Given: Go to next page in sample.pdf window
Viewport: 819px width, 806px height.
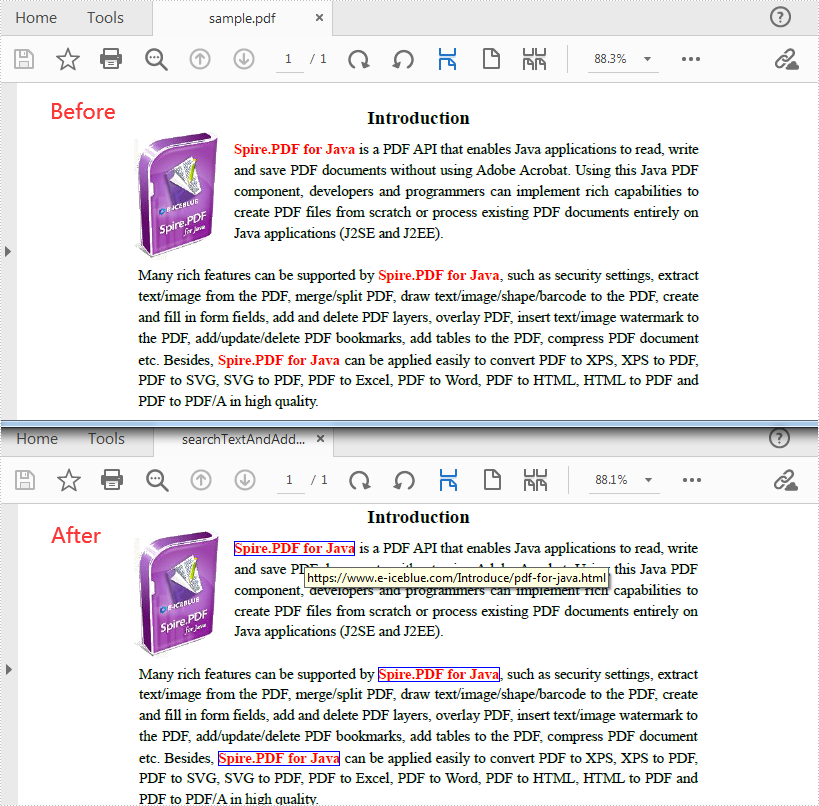Looking at the screenshot, I should point(244,59).
